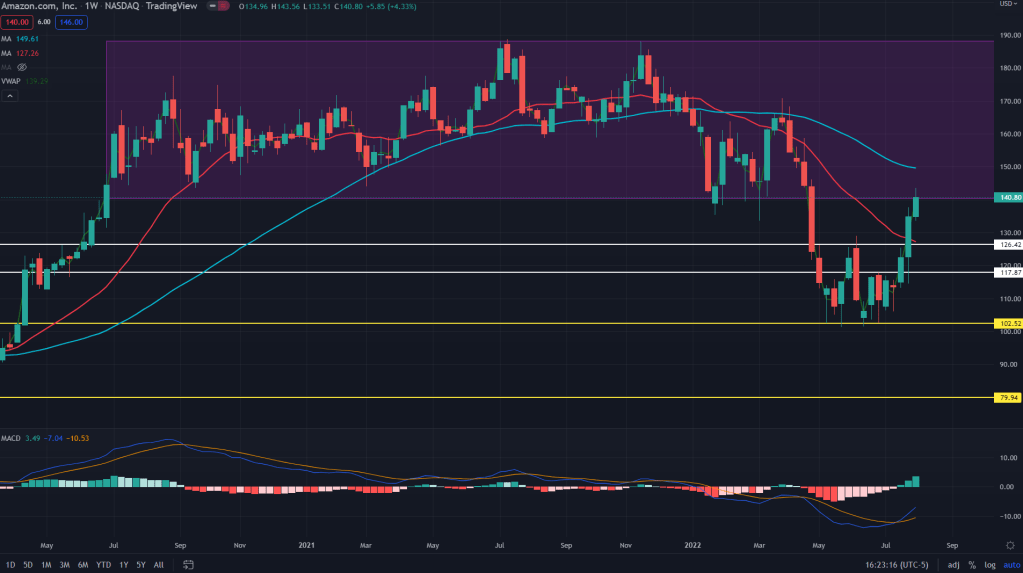Viewport: 1023px width, 573px height.
Task: Select the 1D time range
Action: 10,565
